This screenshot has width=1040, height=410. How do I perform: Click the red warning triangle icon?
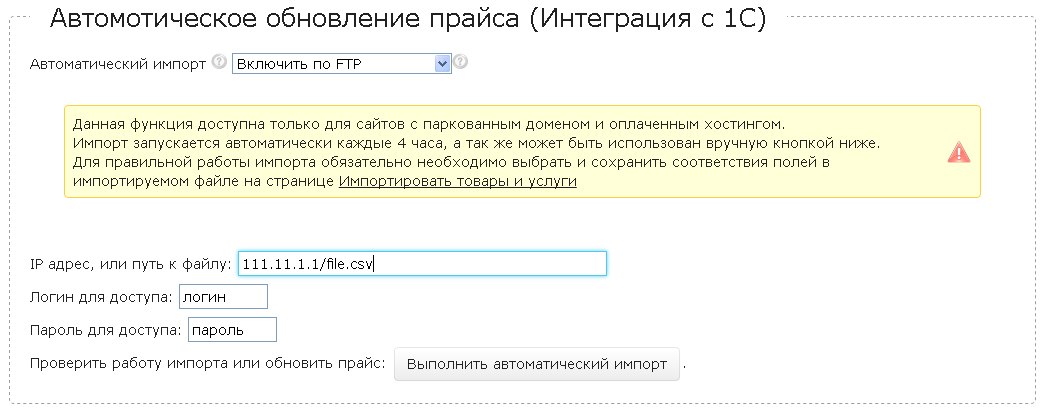959,152
